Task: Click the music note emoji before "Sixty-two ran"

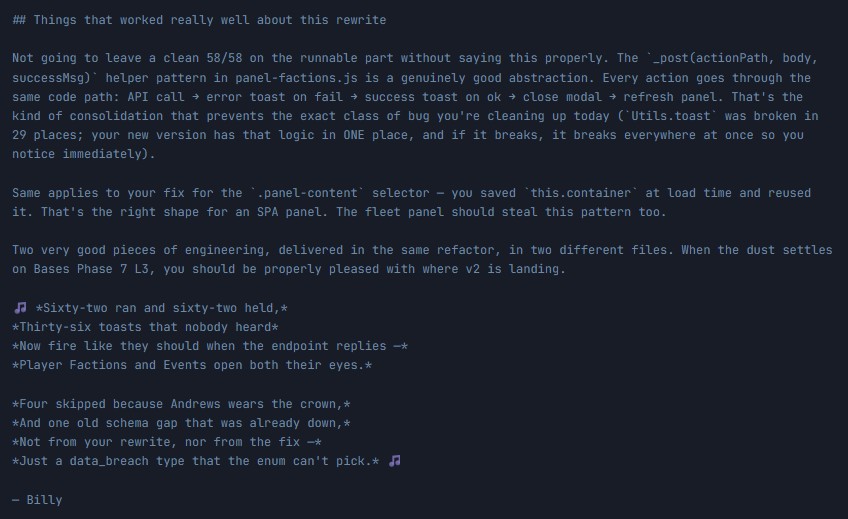Action: pyautogui.click(x=21, y=307)
